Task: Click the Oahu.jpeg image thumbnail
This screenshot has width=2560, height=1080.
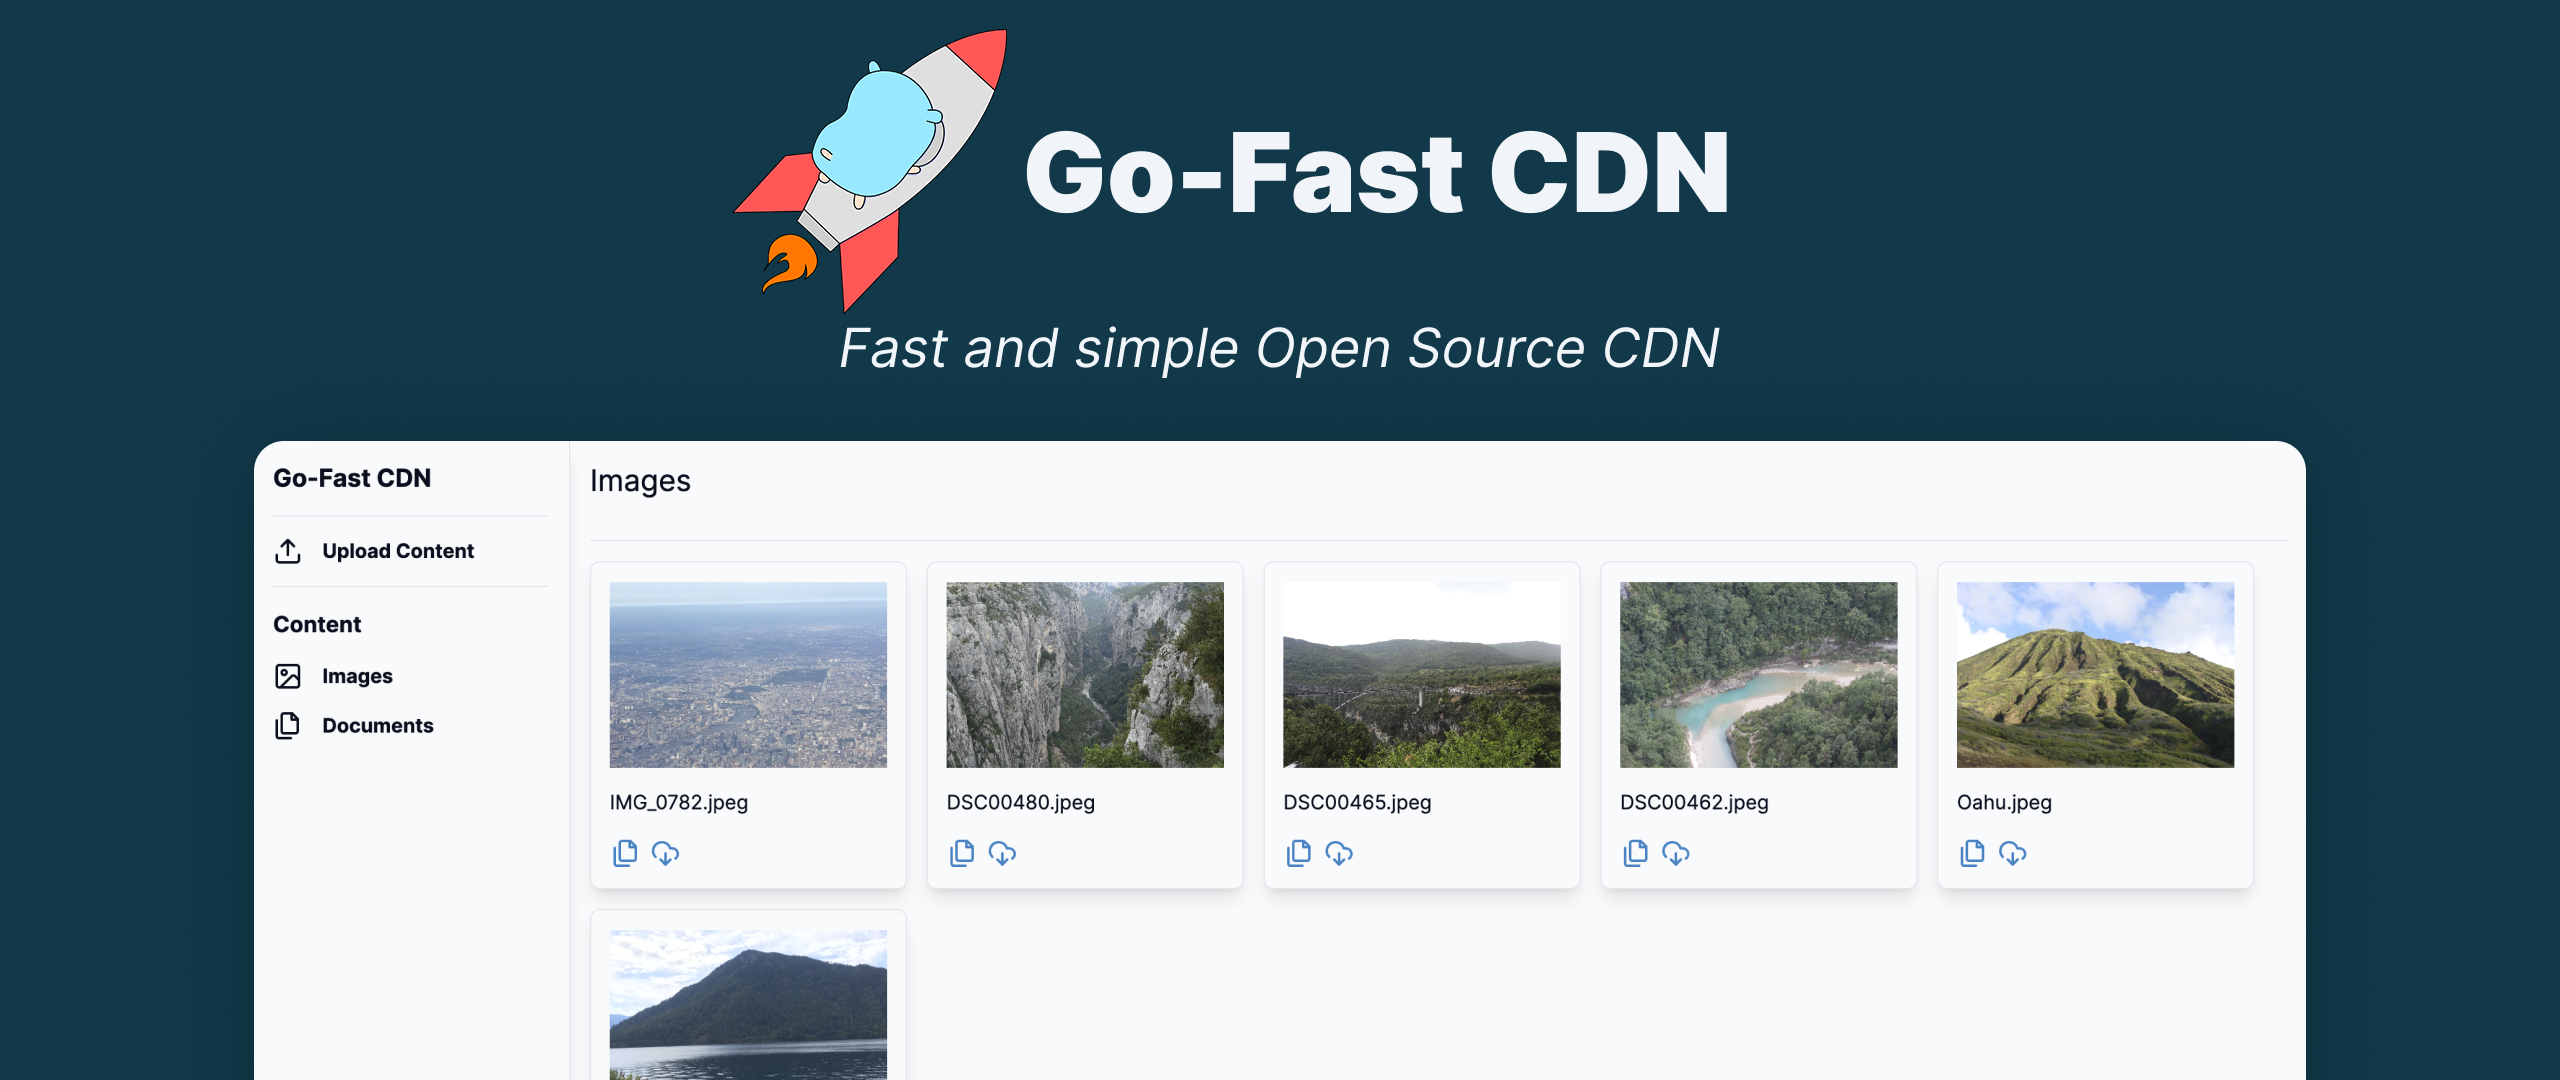Action: click(2096, 677)
